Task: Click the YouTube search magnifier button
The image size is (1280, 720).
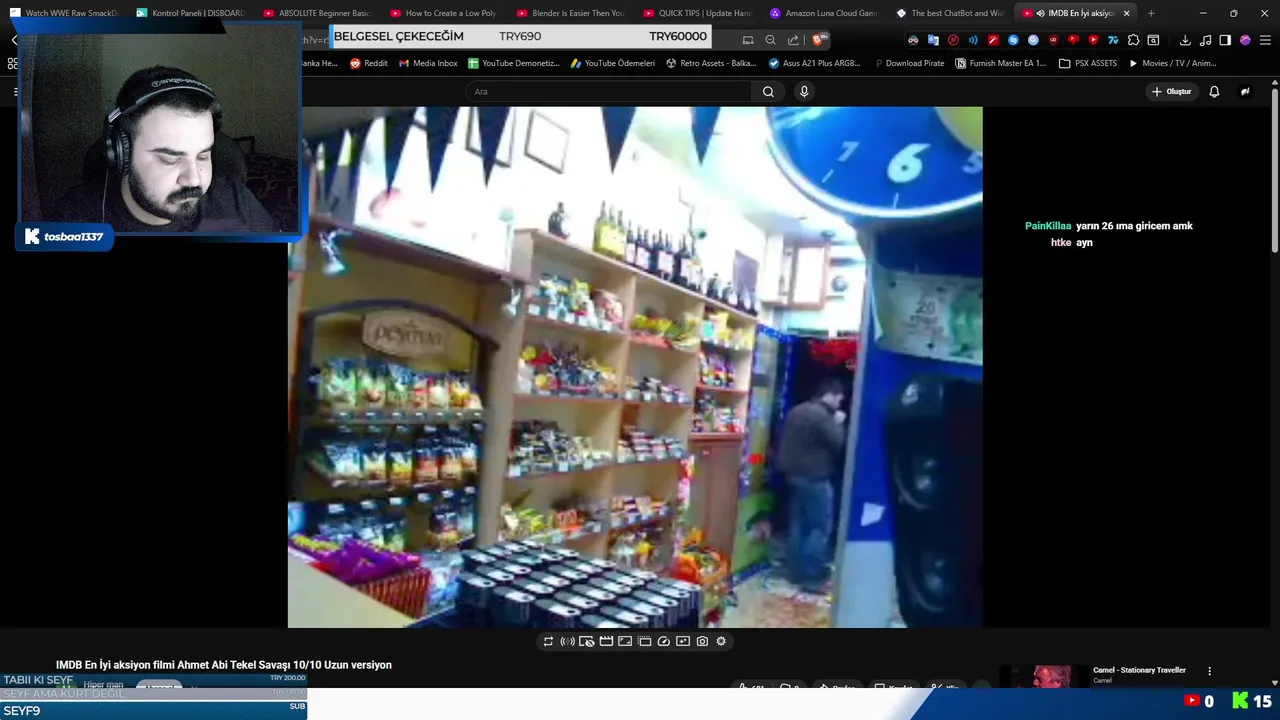Action: pyautogui.click(x=768, y=91)
